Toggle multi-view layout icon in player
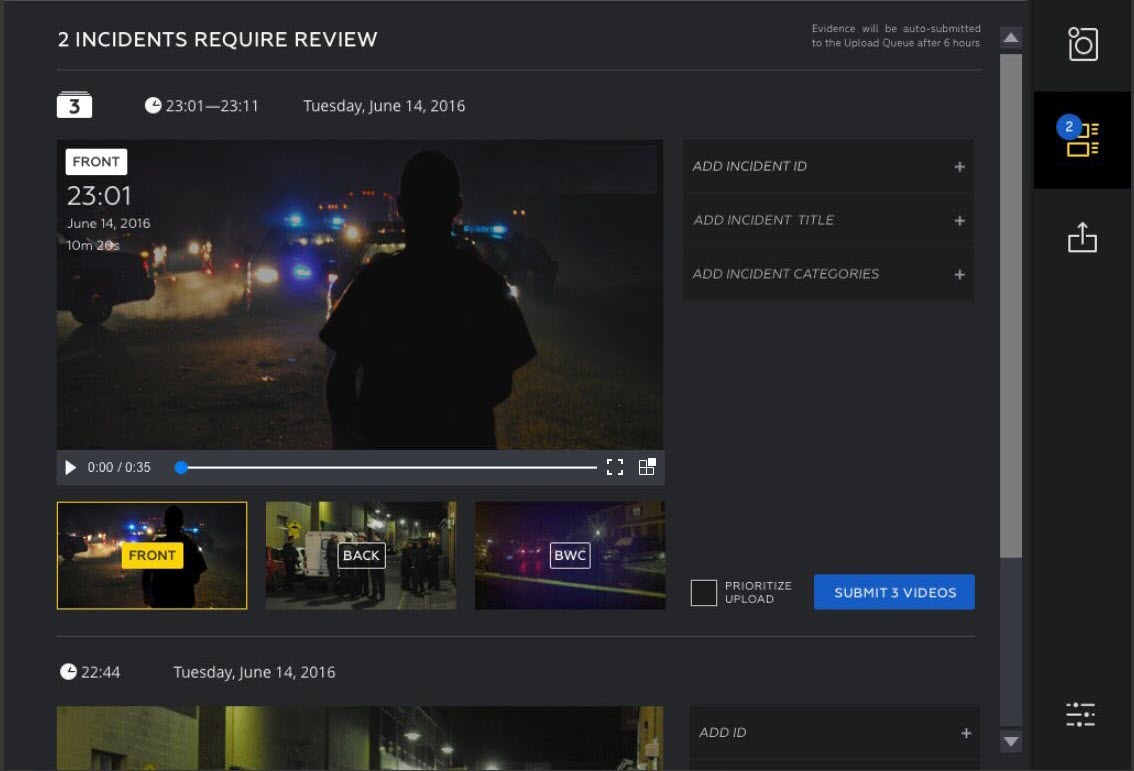The height and width of the screenshot is (771, 1134). 647,467
